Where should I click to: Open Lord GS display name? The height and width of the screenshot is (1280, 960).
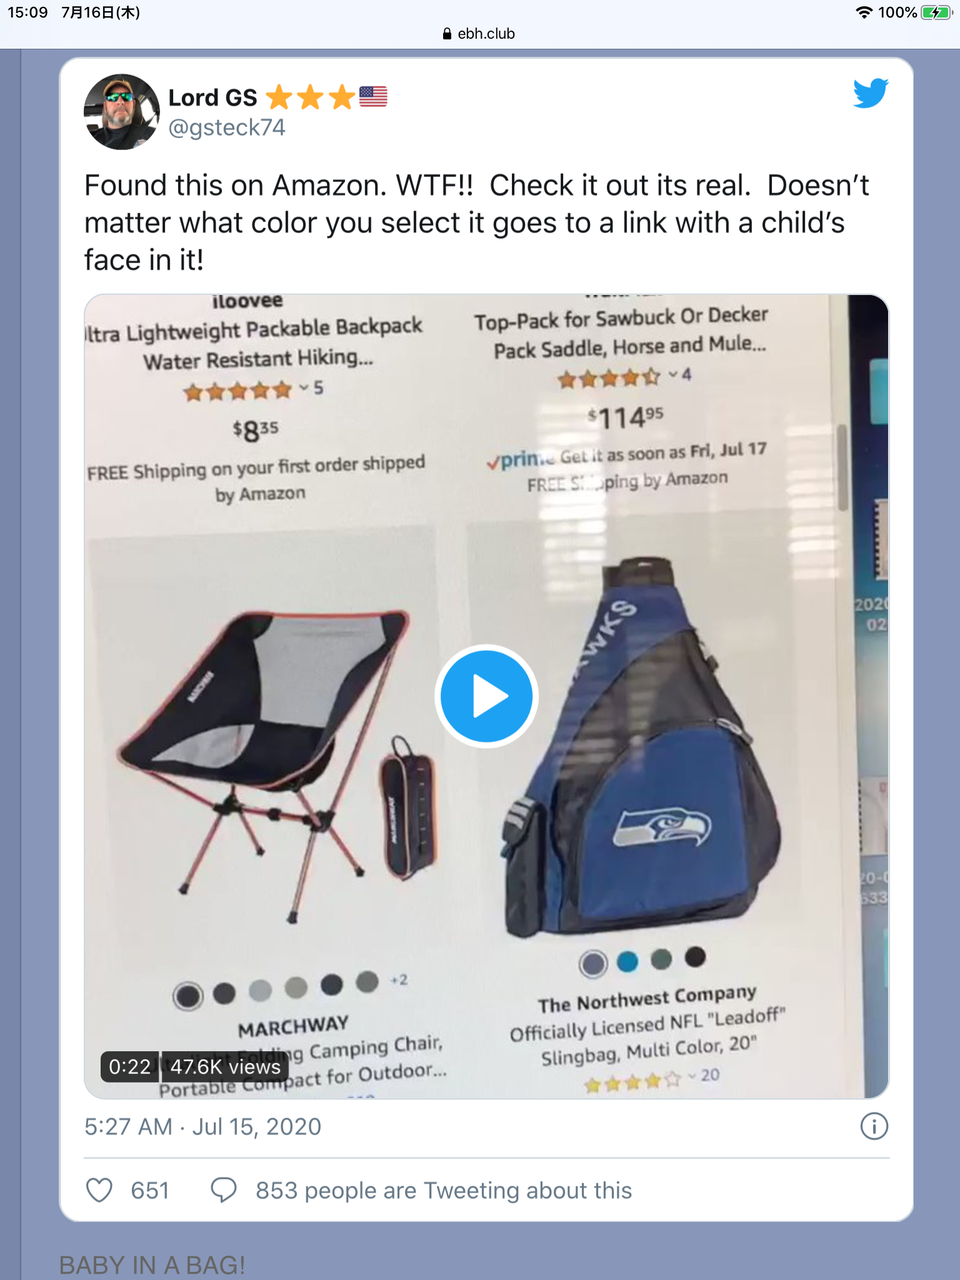pos(213,97)
